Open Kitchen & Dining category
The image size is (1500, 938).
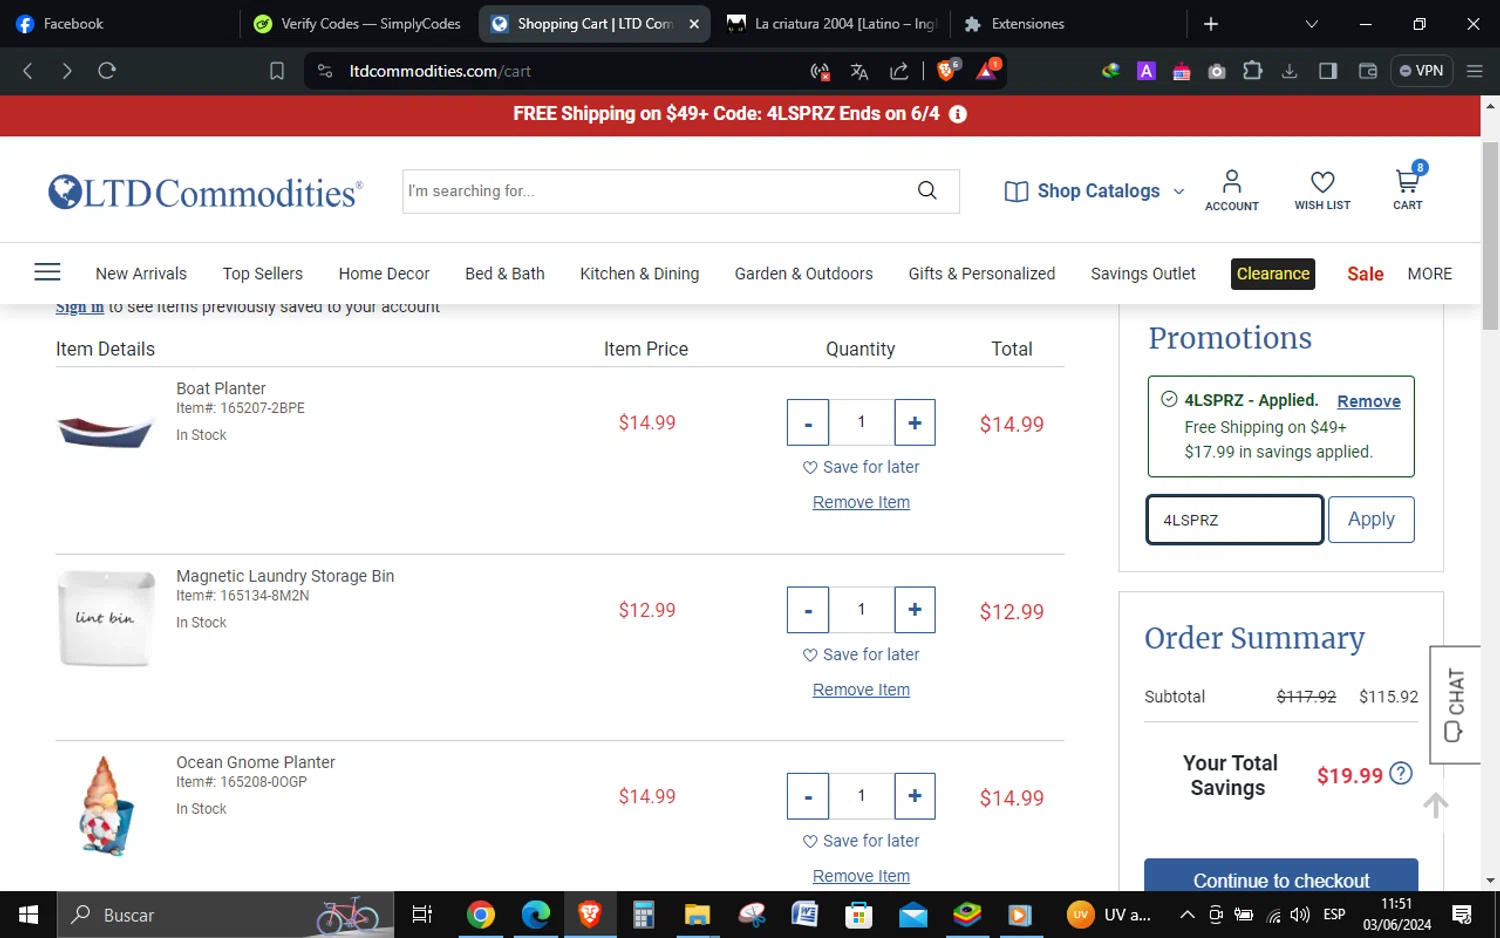pyautogui.click(x=640, y=274)
